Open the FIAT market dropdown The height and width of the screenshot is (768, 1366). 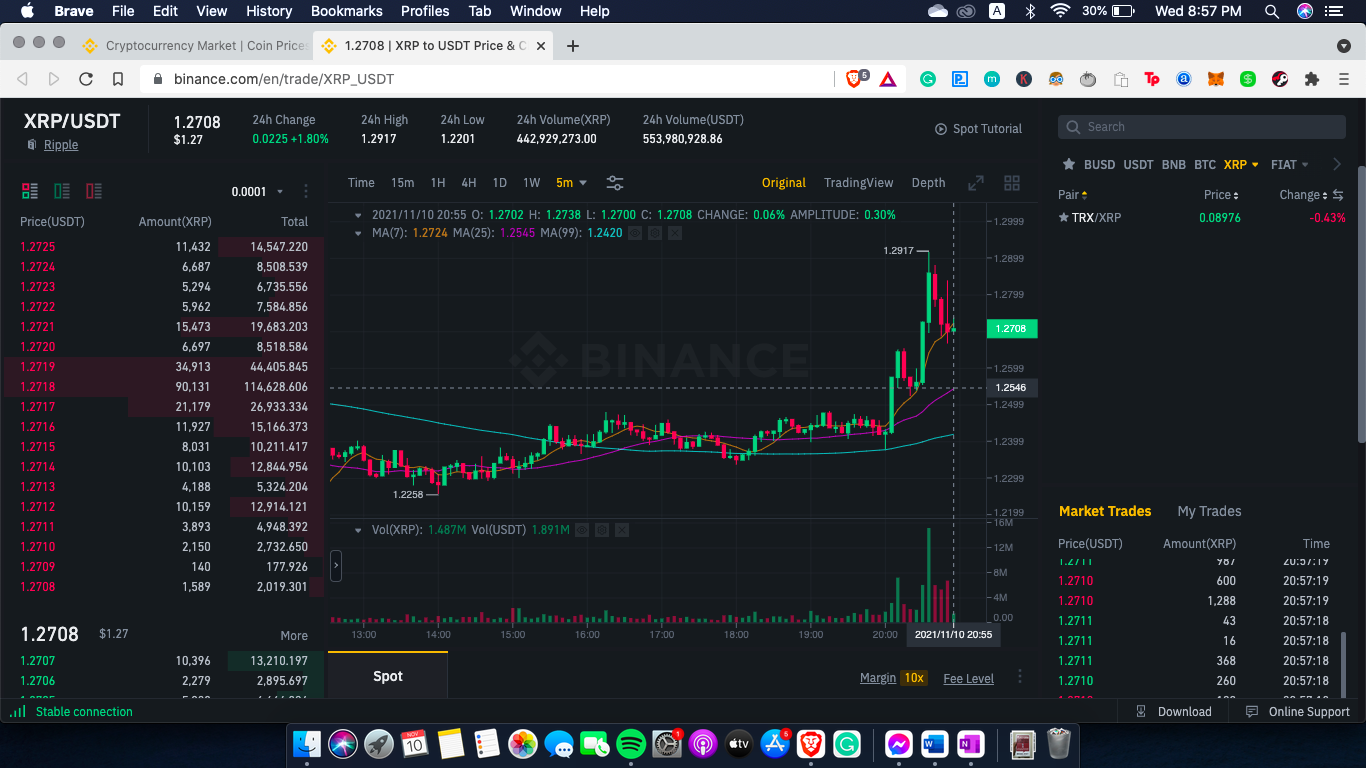1290,165
